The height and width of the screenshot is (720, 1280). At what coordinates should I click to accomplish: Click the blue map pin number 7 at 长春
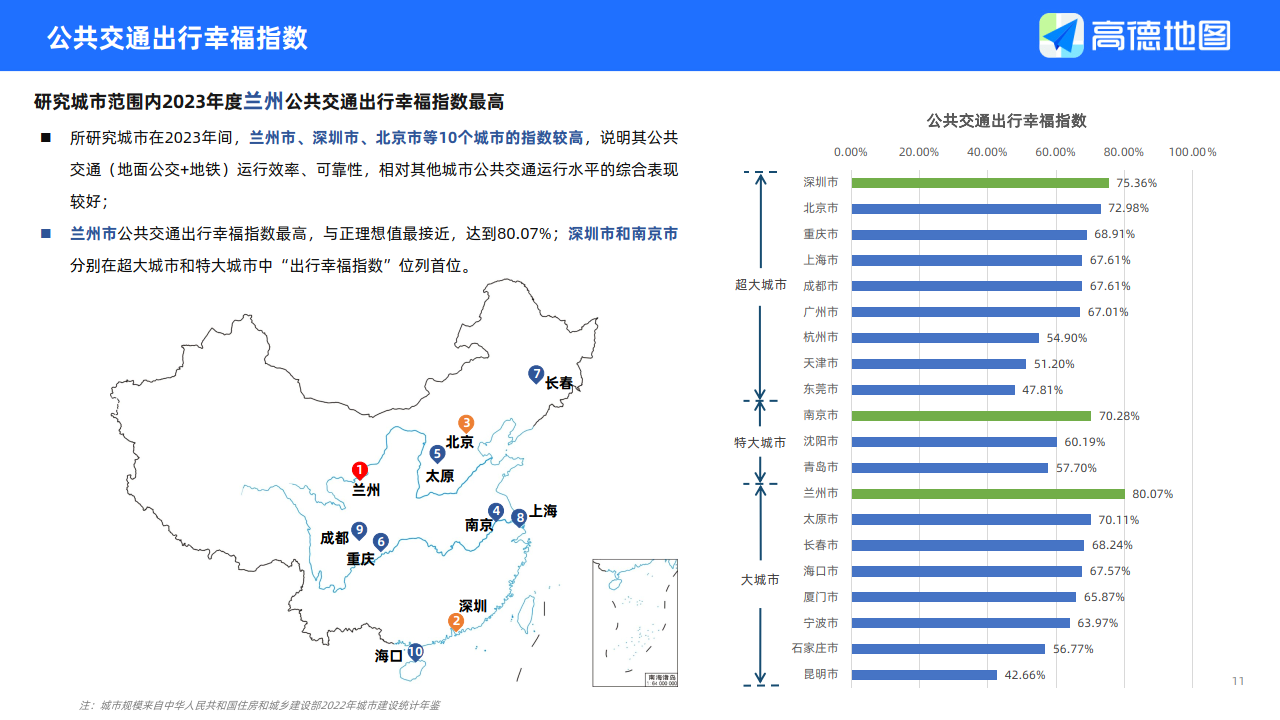pos(537,376)
